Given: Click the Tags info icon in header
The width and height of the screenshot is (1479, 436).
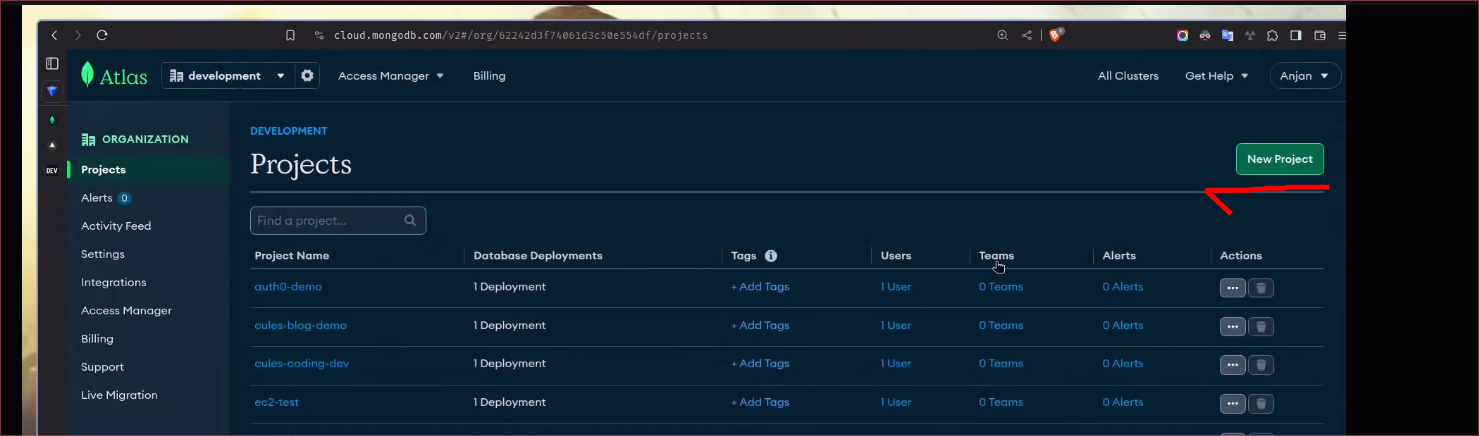Looking at the screenshot, I should 771,256.
